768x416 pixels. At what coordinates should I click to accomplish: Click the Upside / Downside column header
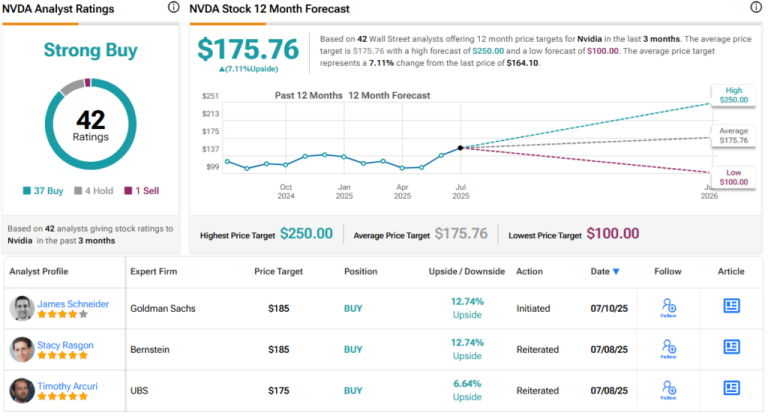coord(467,271)
